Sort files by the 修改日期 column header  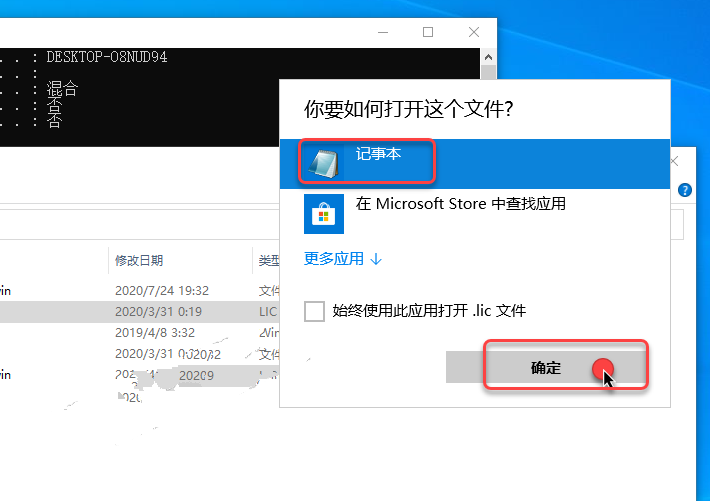coord(139,260)
